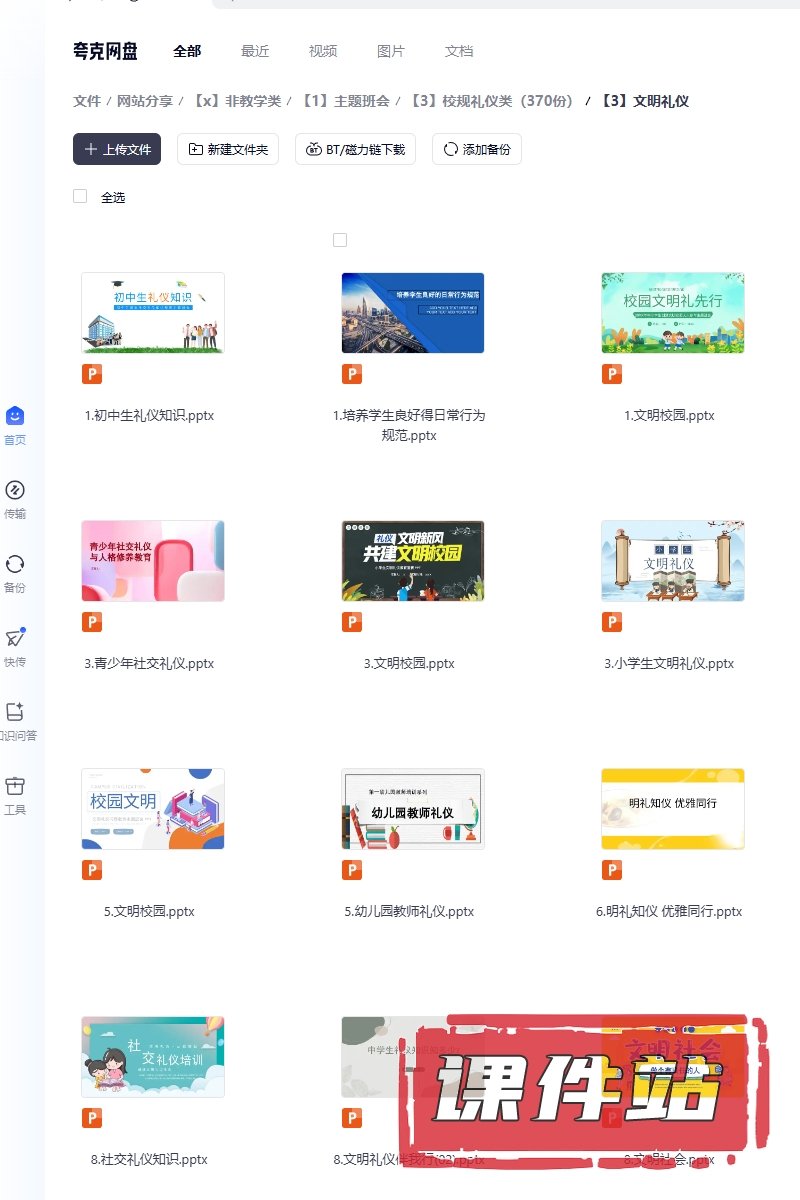This screenshot has width=800, height=1200.
Task: Open the 首页 home sidebar icon
Action: coord(15,416)
